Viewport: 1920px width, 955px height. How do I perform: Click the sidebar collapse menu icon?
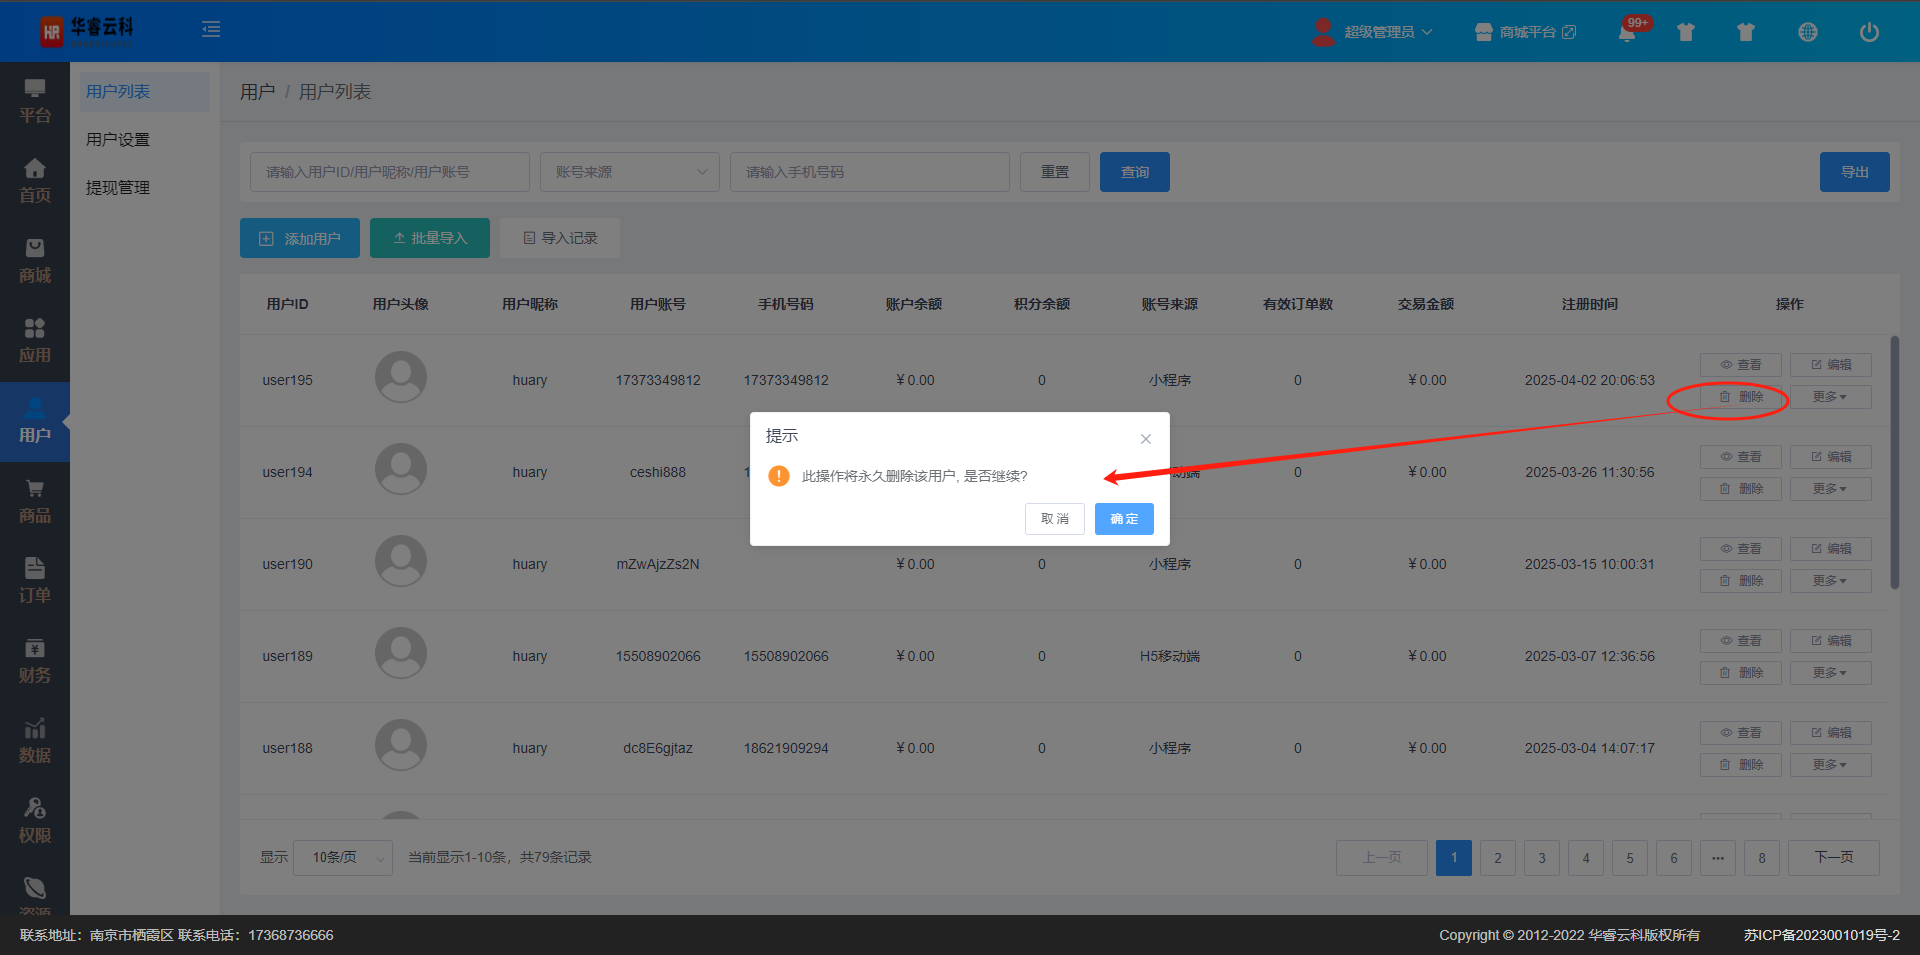coord(211,30)
